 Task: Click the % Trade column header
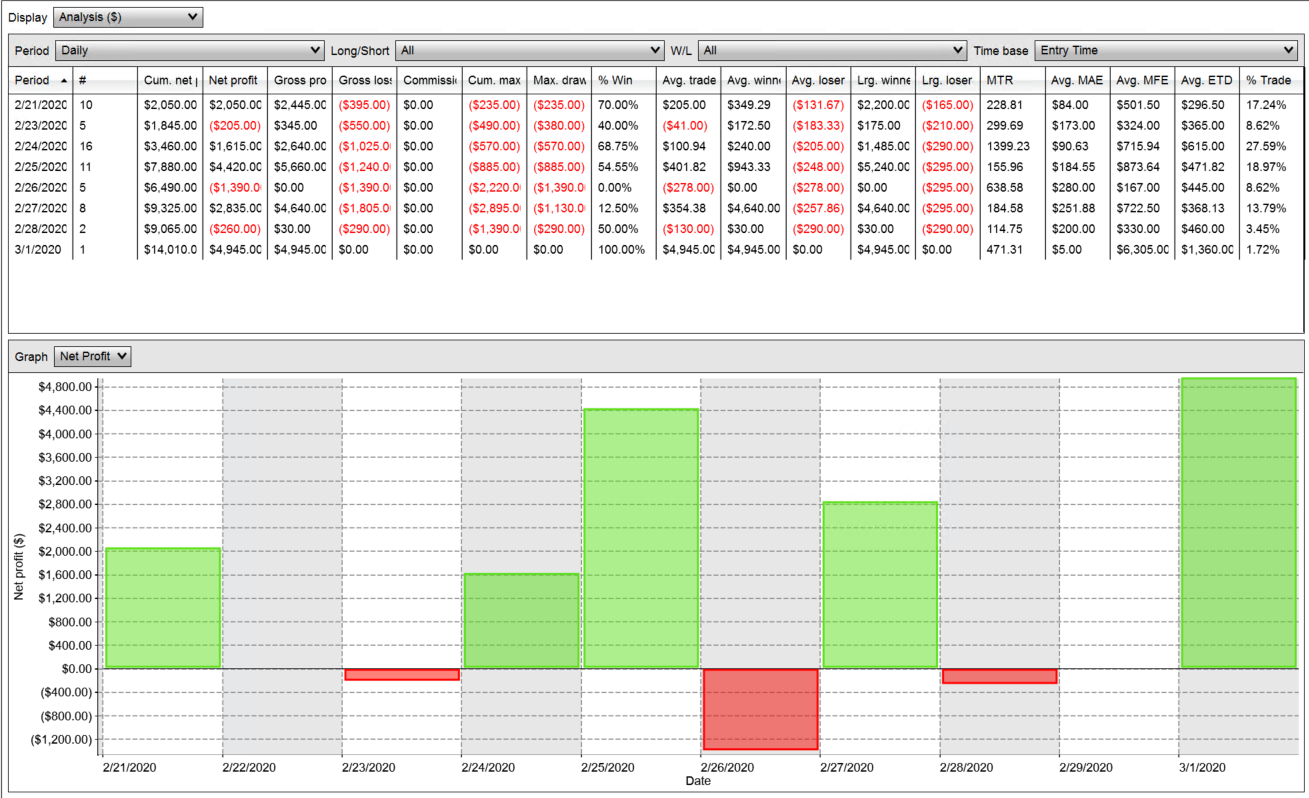pyautogui.click(x=1272, y=80)
